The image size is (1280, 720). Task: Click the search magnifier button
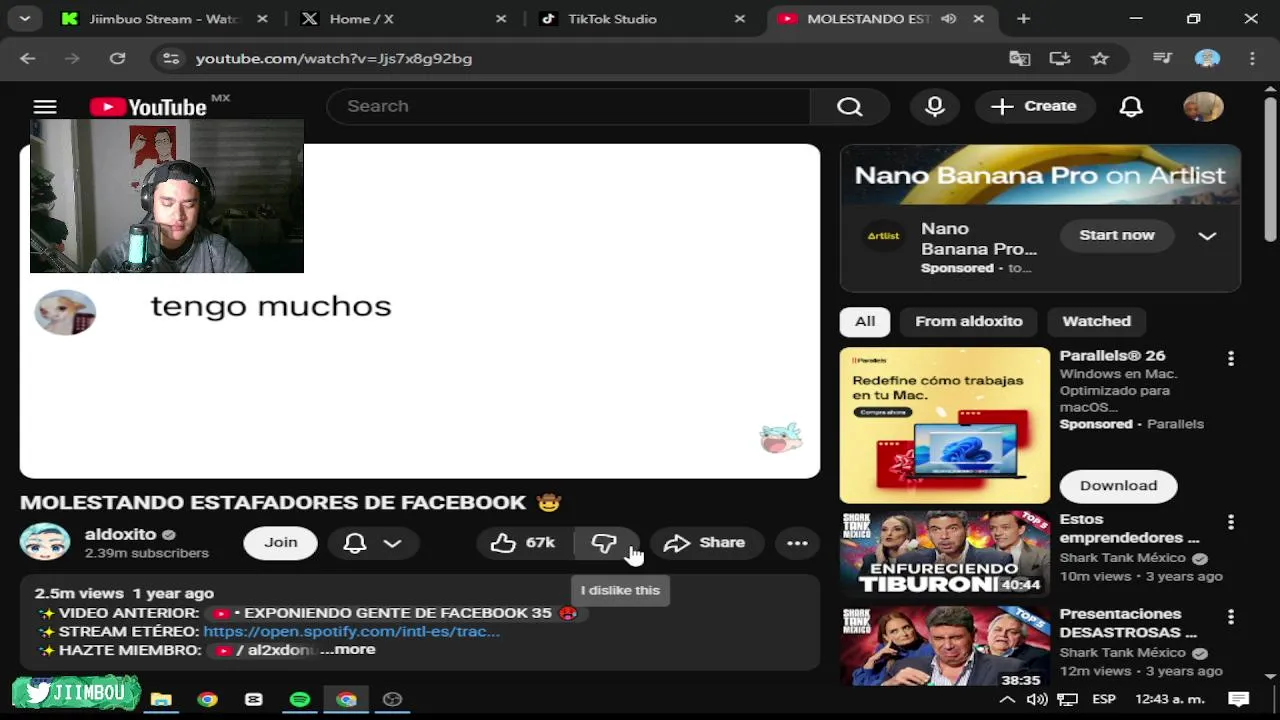pyautogui.click(x=849, y=106)
